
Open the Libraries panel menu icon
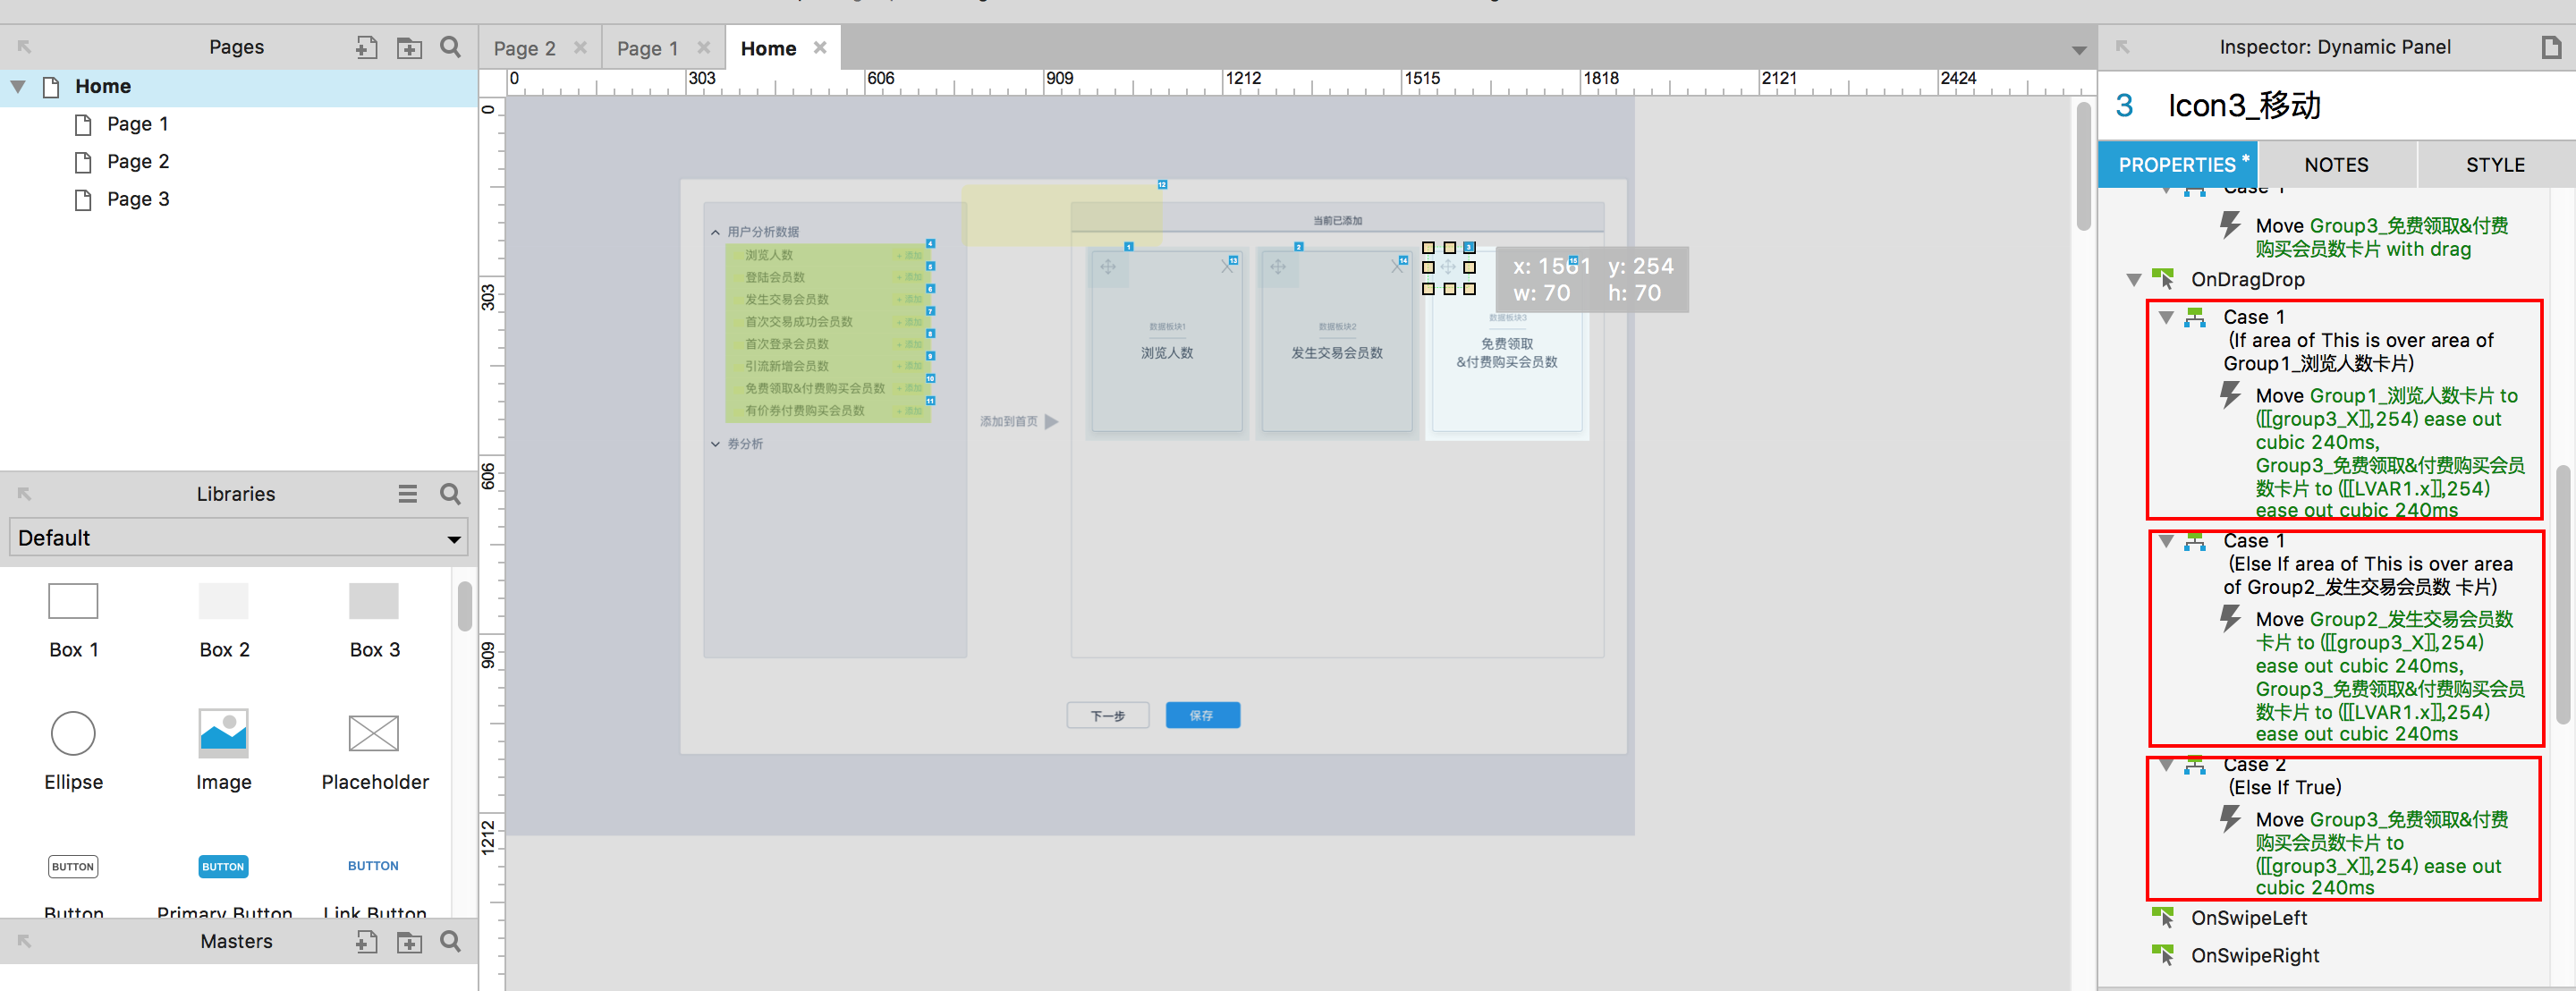tap(407, 494)
